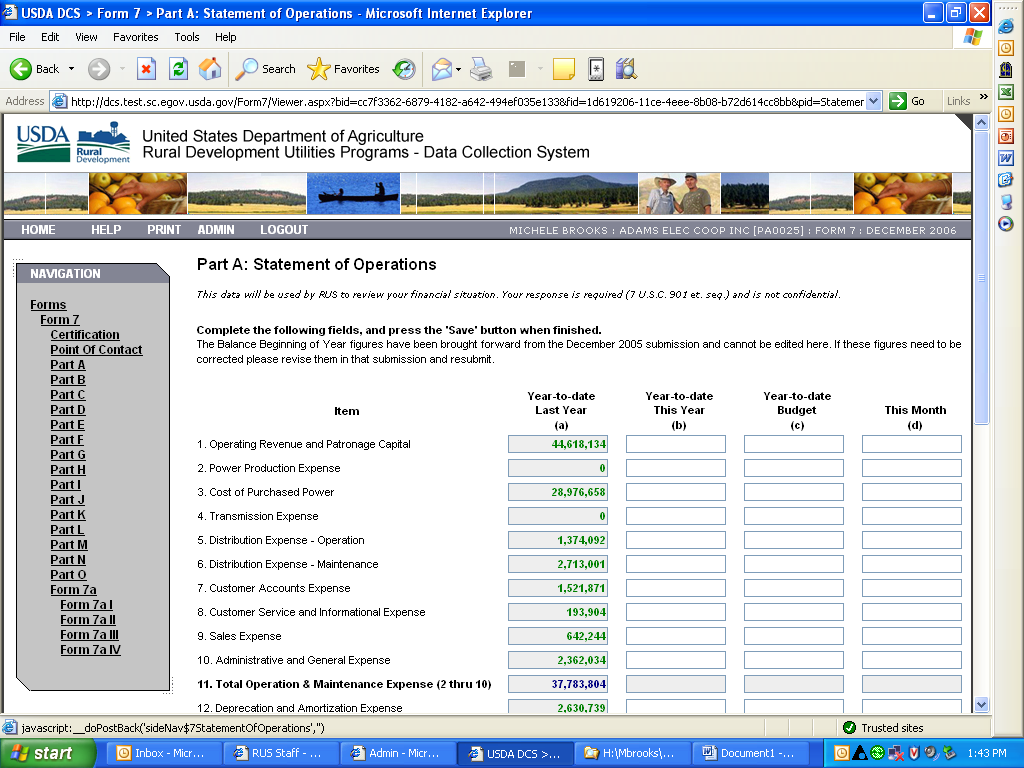The height and width of the screenshot is (768, 1024).
Task: Open the Back button history dropdown arrow
Action: pyautogui.click(x=71, y=69)
